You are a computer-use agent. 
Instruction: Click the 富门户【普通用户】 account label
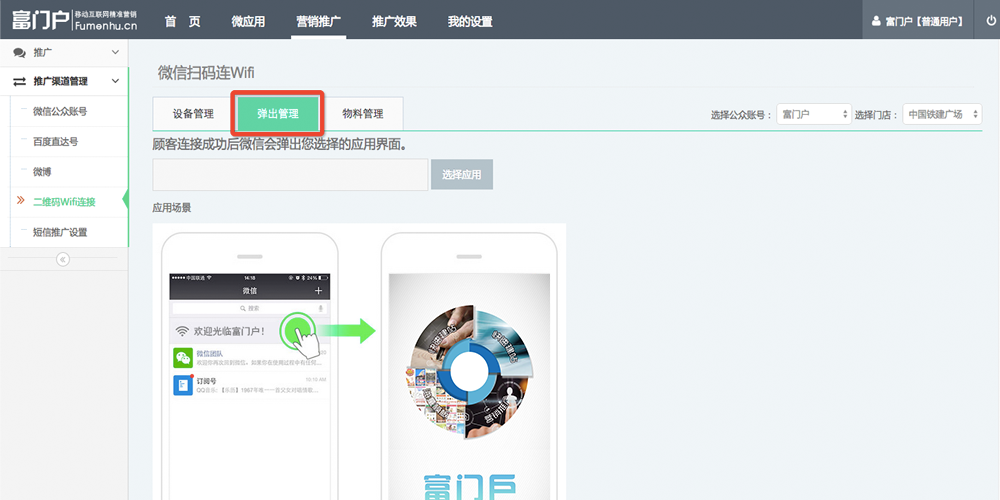[x=924, y=22]
